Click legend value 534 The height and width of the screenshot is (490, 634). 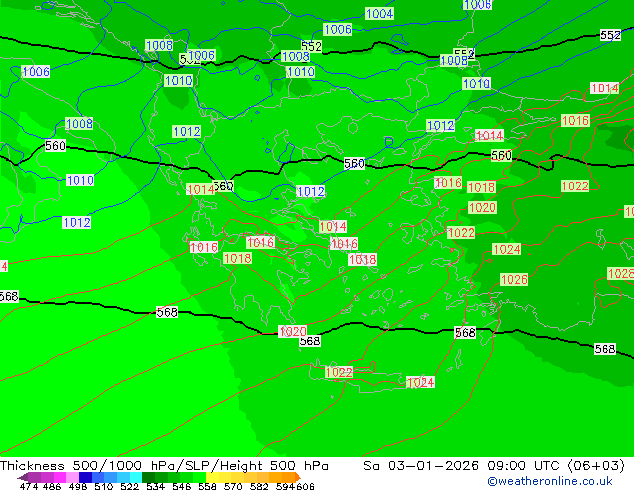click(155, 486)
